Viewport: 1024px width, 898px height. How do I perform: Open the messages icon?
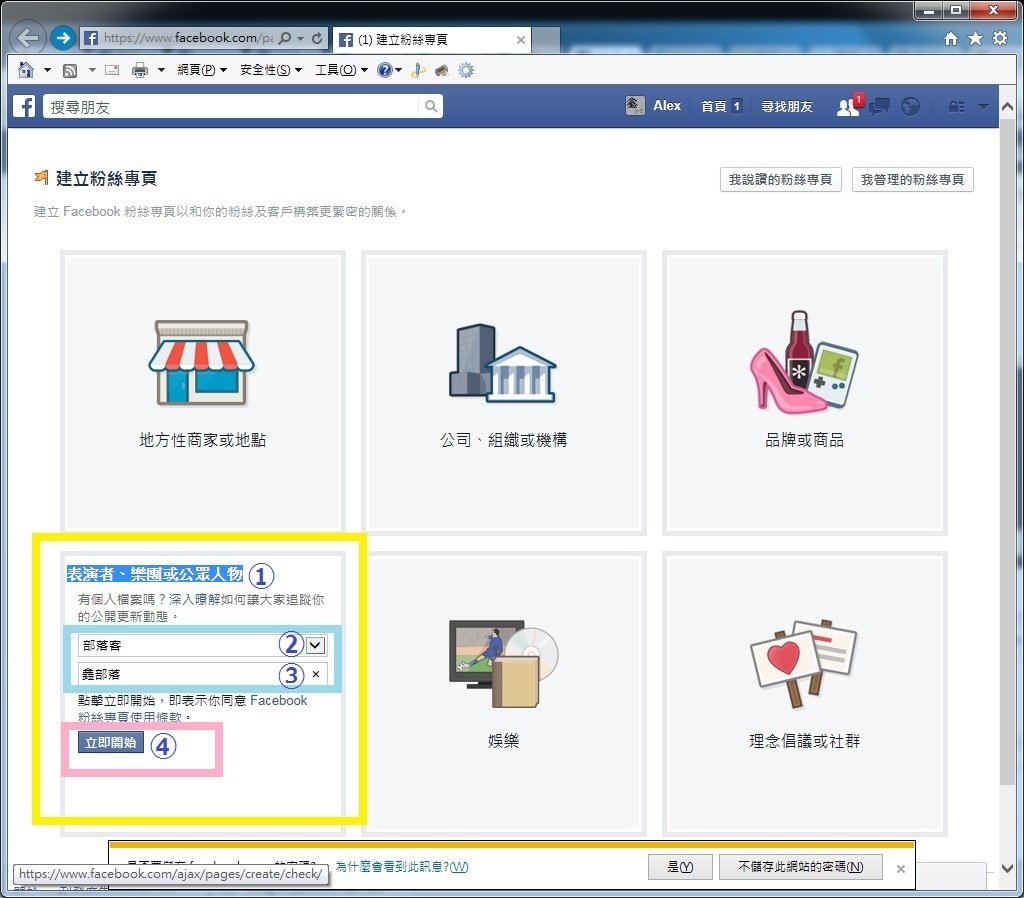pos(879,106)
